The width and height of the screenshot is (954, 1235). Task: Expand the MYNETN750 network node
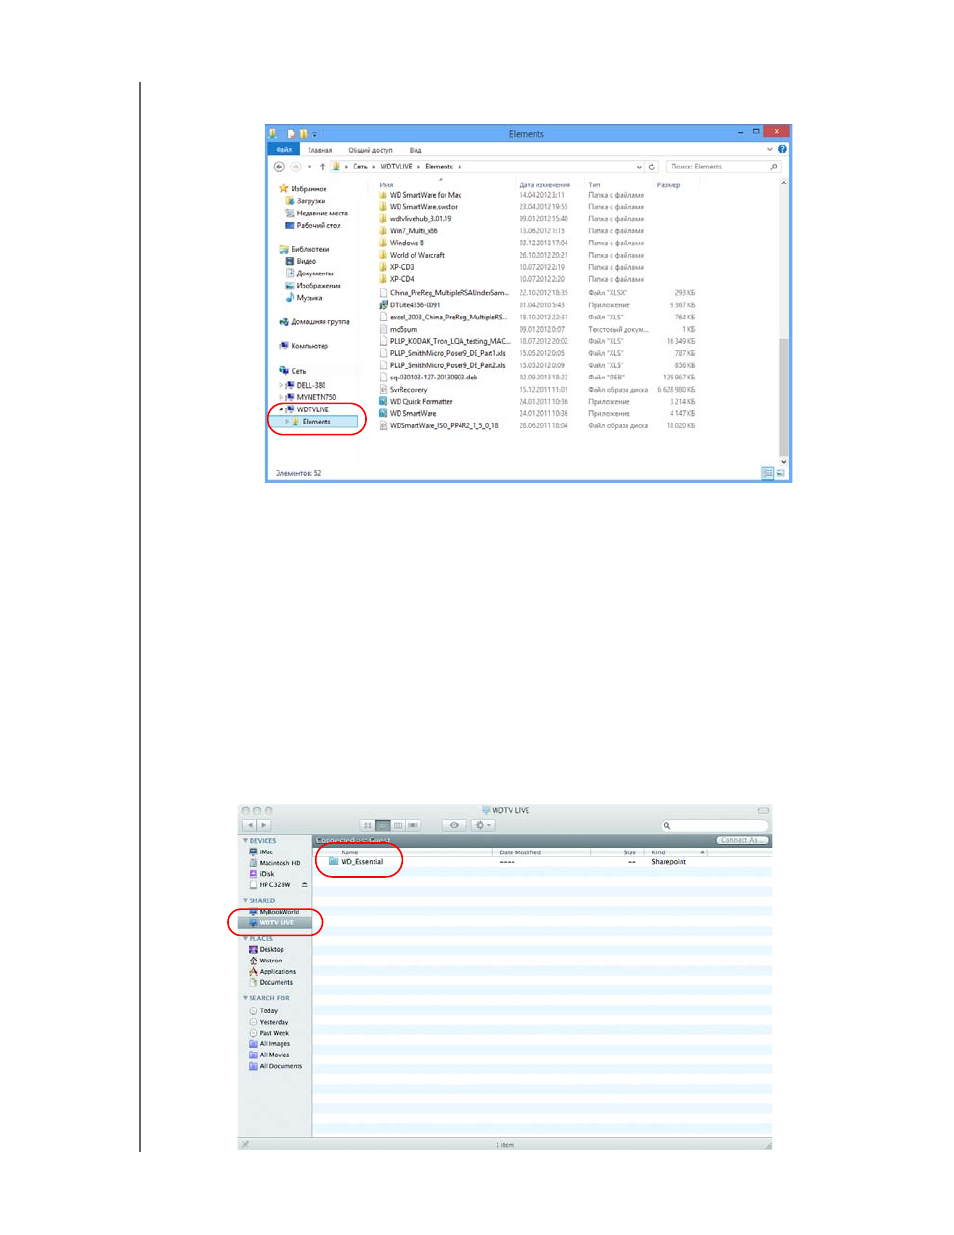(x=281, y=397)
